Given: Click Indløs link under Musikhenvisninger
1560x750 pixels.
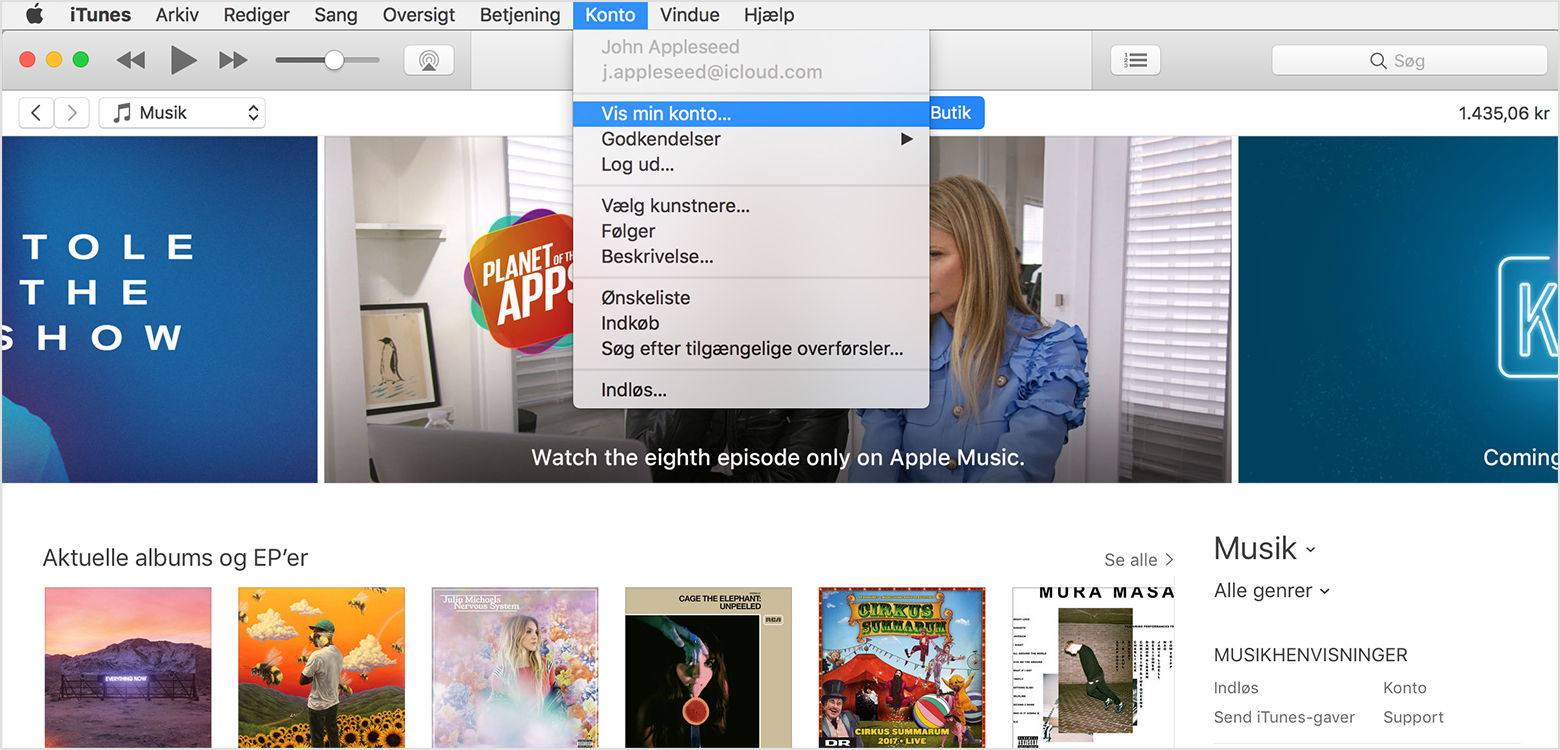Looking at the screenshot, I should tap(1236, 688).
